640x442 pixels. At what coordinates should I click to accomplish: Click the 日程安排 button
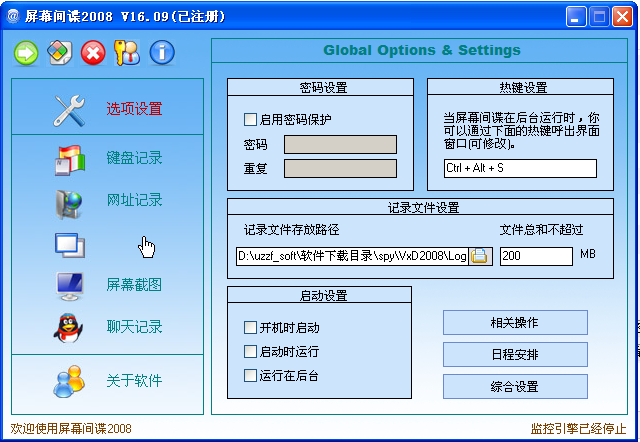[515, 354]
